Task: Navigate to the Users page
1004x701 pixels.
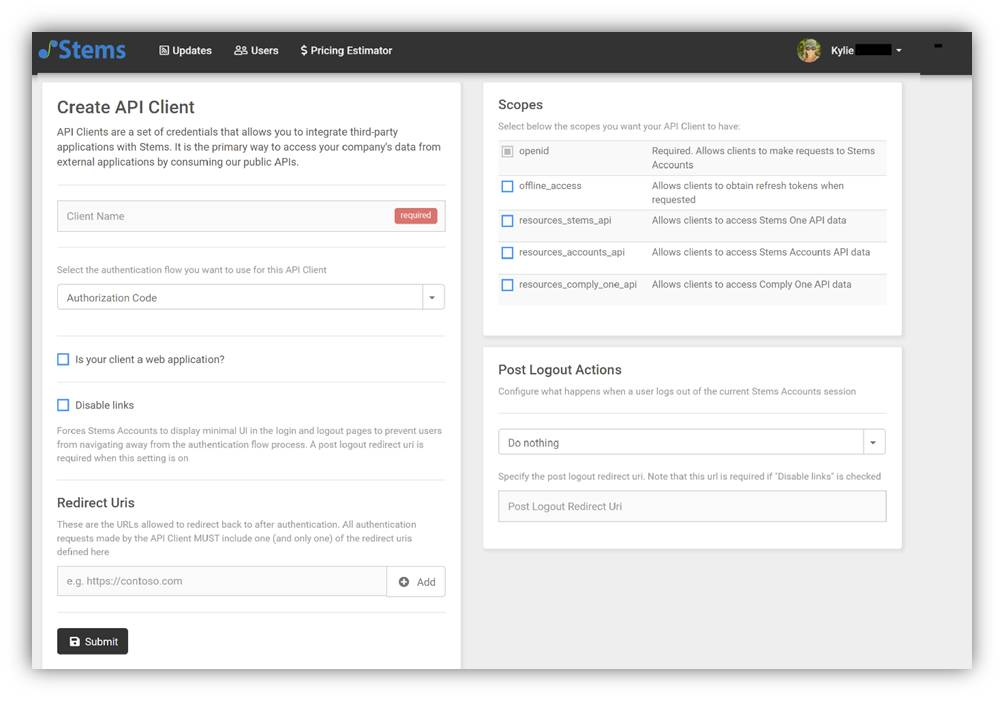Action: click(x=256, y=50)
